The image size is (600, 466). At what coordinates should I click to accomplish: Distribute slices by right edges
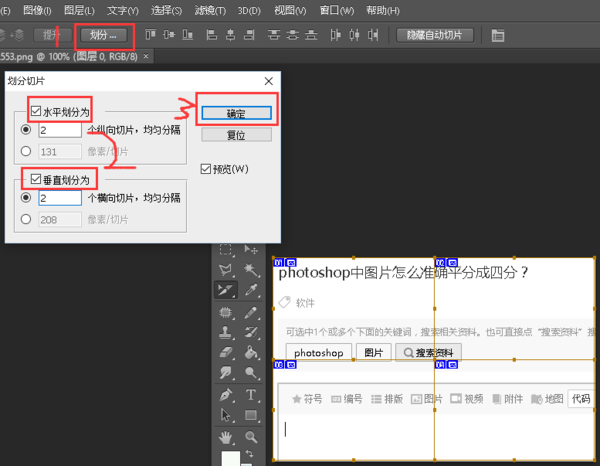373,35
